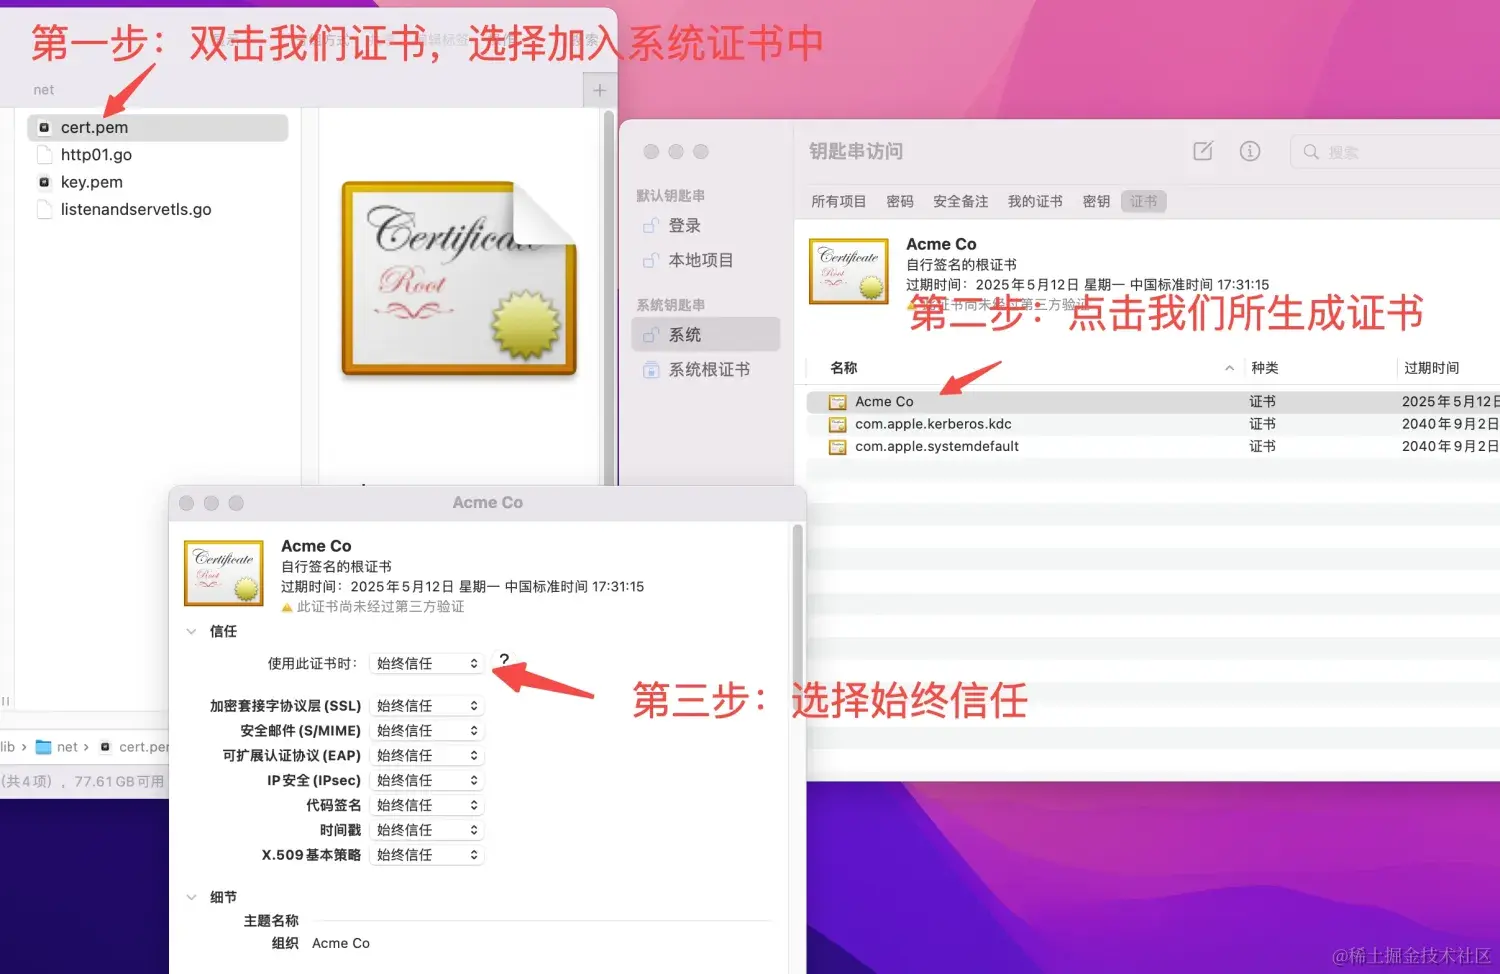This screenshot has width=1500, height=974.
Task: Click the com.apple.systemdefault row certificate icon
Action: (x=837, y=447)
